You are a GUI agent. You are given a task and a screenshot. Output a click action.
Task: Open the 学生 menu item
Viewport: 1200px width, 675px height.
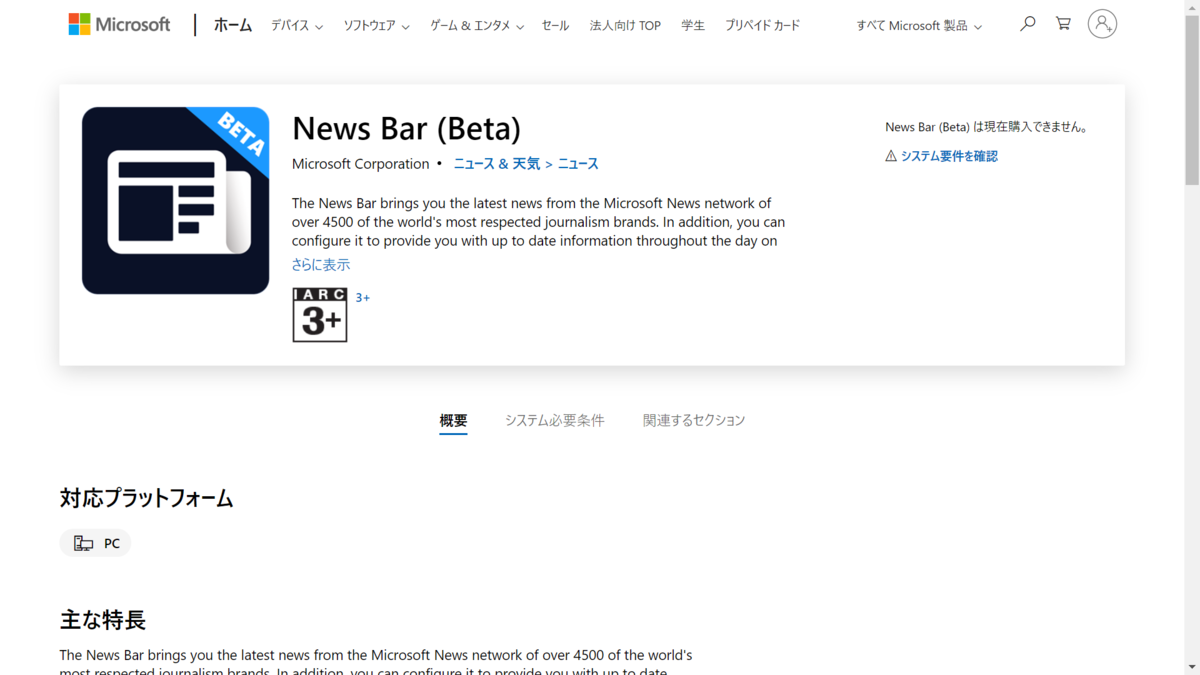[x=693, y=26]
